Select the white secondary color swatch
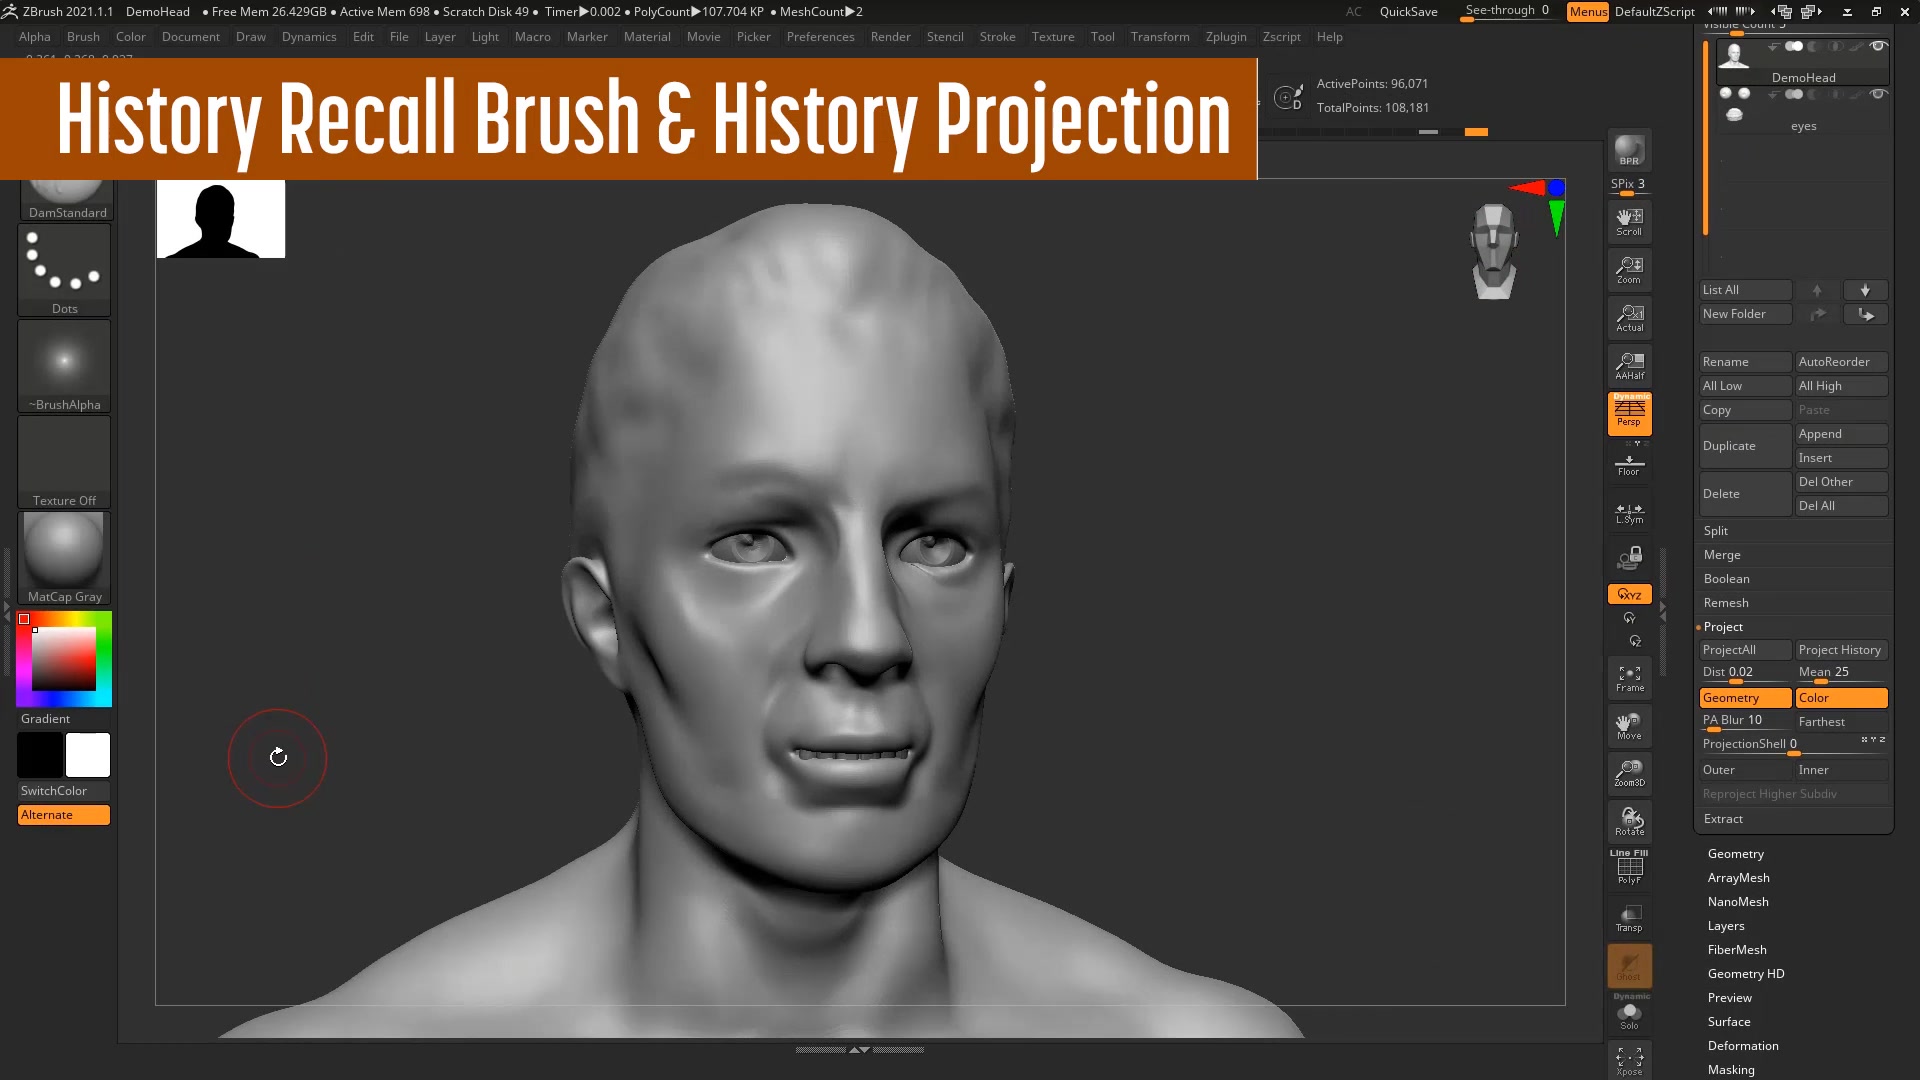Image resolution: width=1920 pixels, height=1080 pixels. (x=88, y=755)
